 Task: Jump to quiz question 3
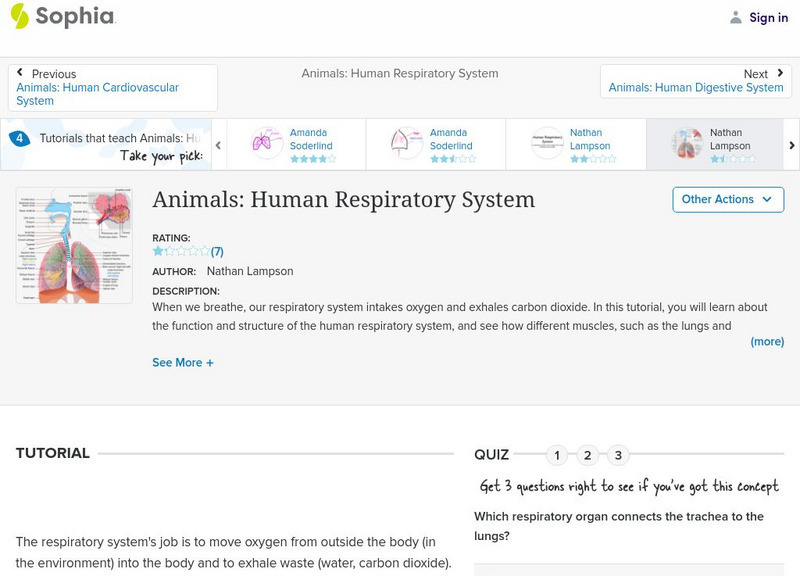pyautogui.click(x=618, y=455)
